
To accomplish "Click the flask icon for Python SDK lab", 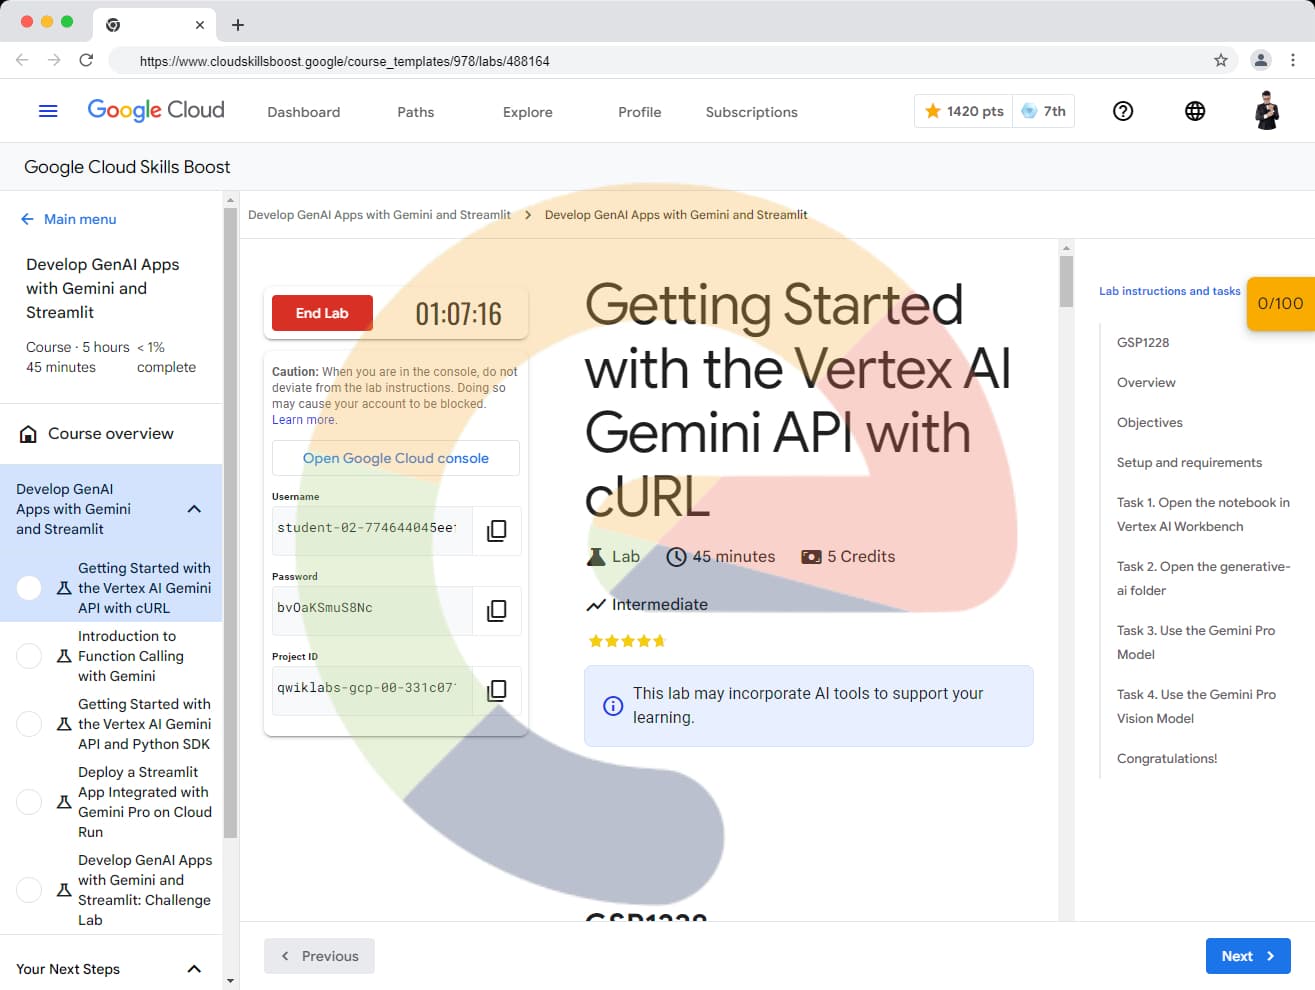I will click(64, 724).
